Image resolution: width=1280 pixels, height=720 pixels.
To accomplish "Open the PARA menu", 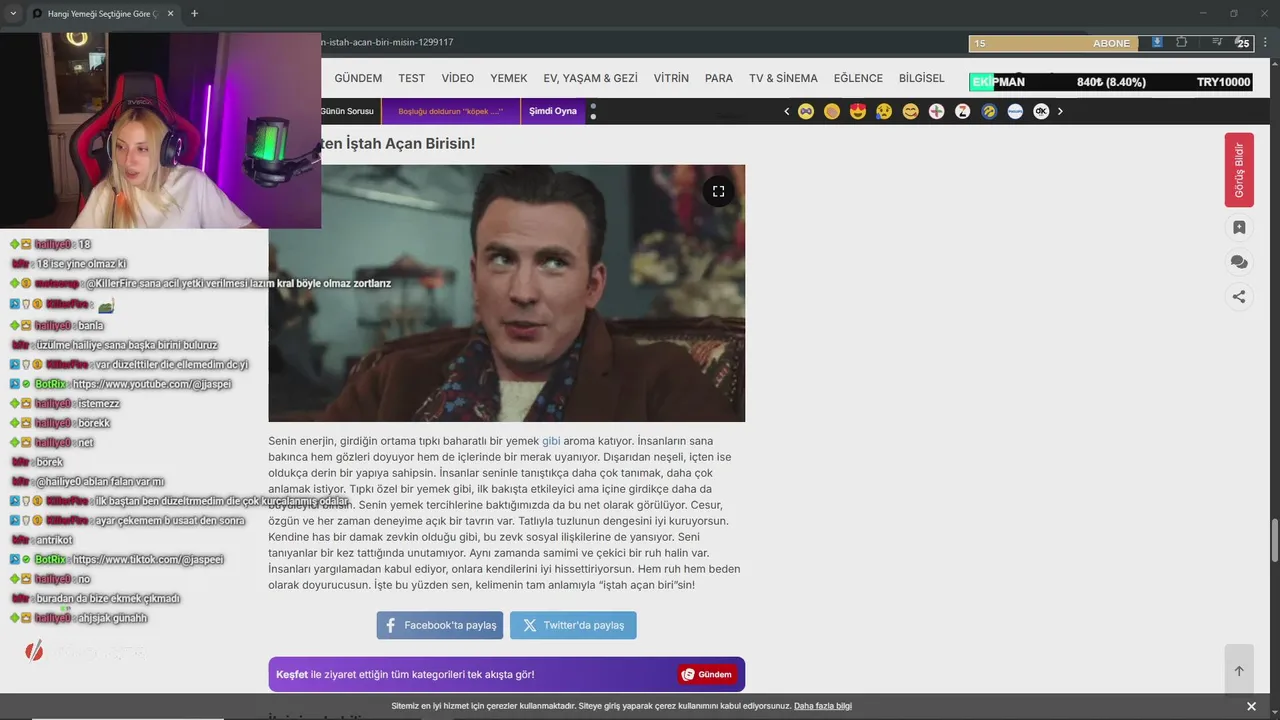I will (x=719, y=78).
